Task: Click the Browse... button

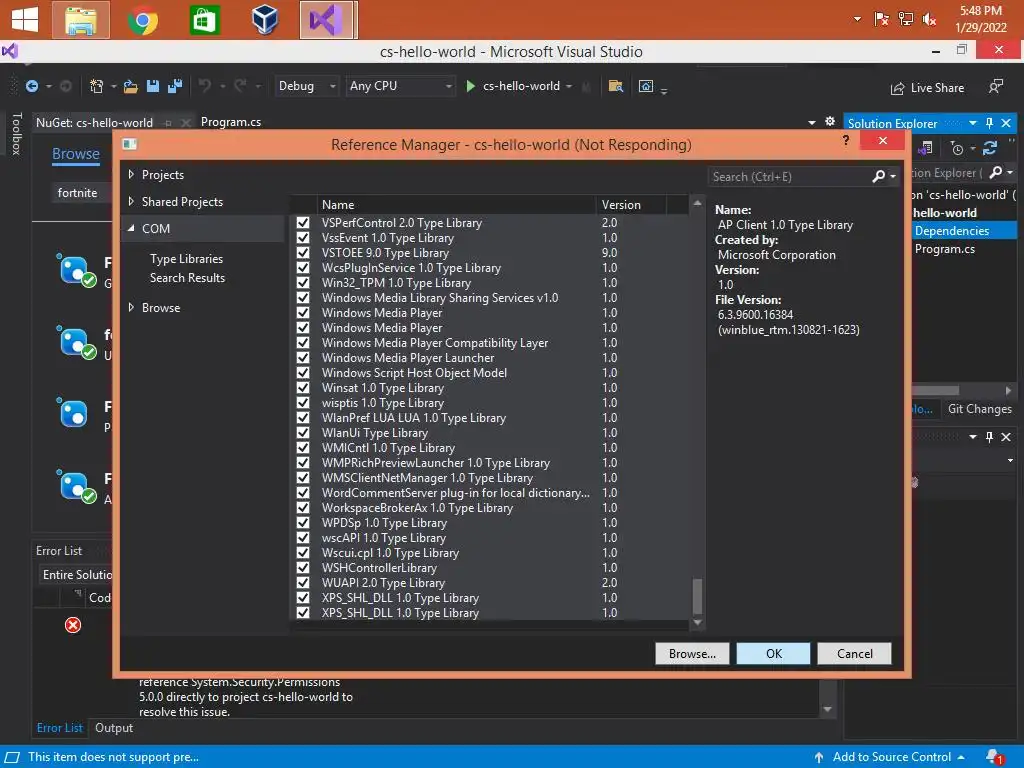Action: point(692,654)
